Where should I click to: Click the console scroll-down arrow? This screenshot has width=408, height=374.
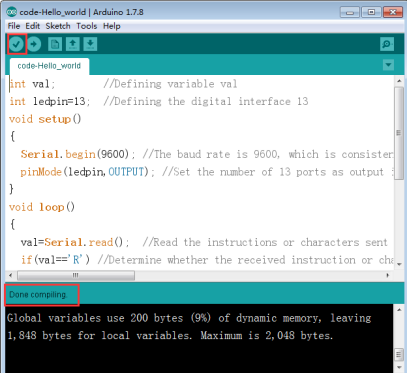[x=399, y=367]
